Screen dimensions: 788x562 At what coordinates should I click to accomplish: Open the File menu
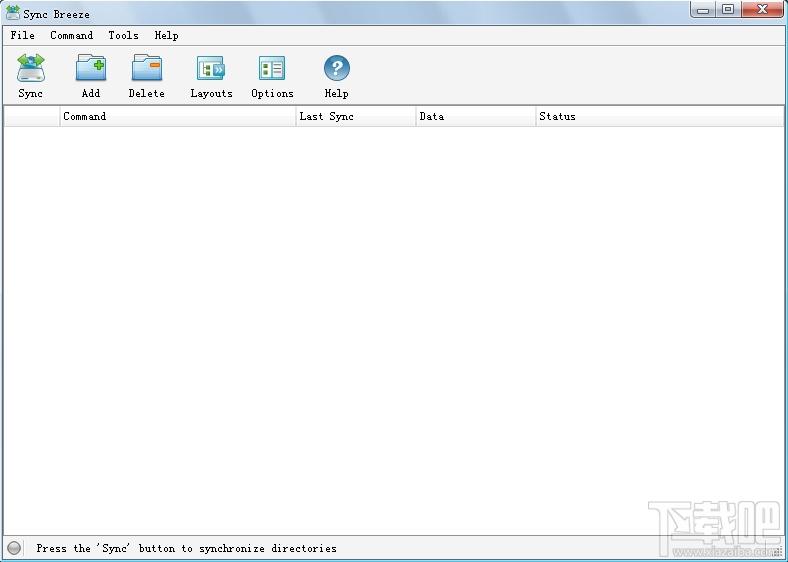coord(23,35)
